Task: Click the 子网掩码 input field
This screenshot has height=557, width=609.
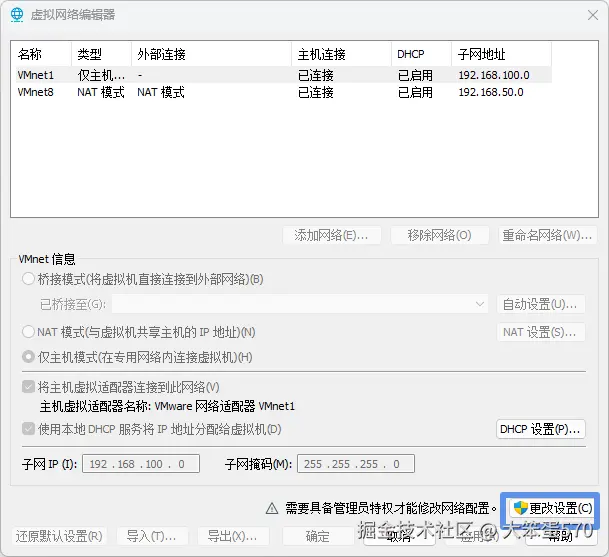Action: (x=356, y=464)
